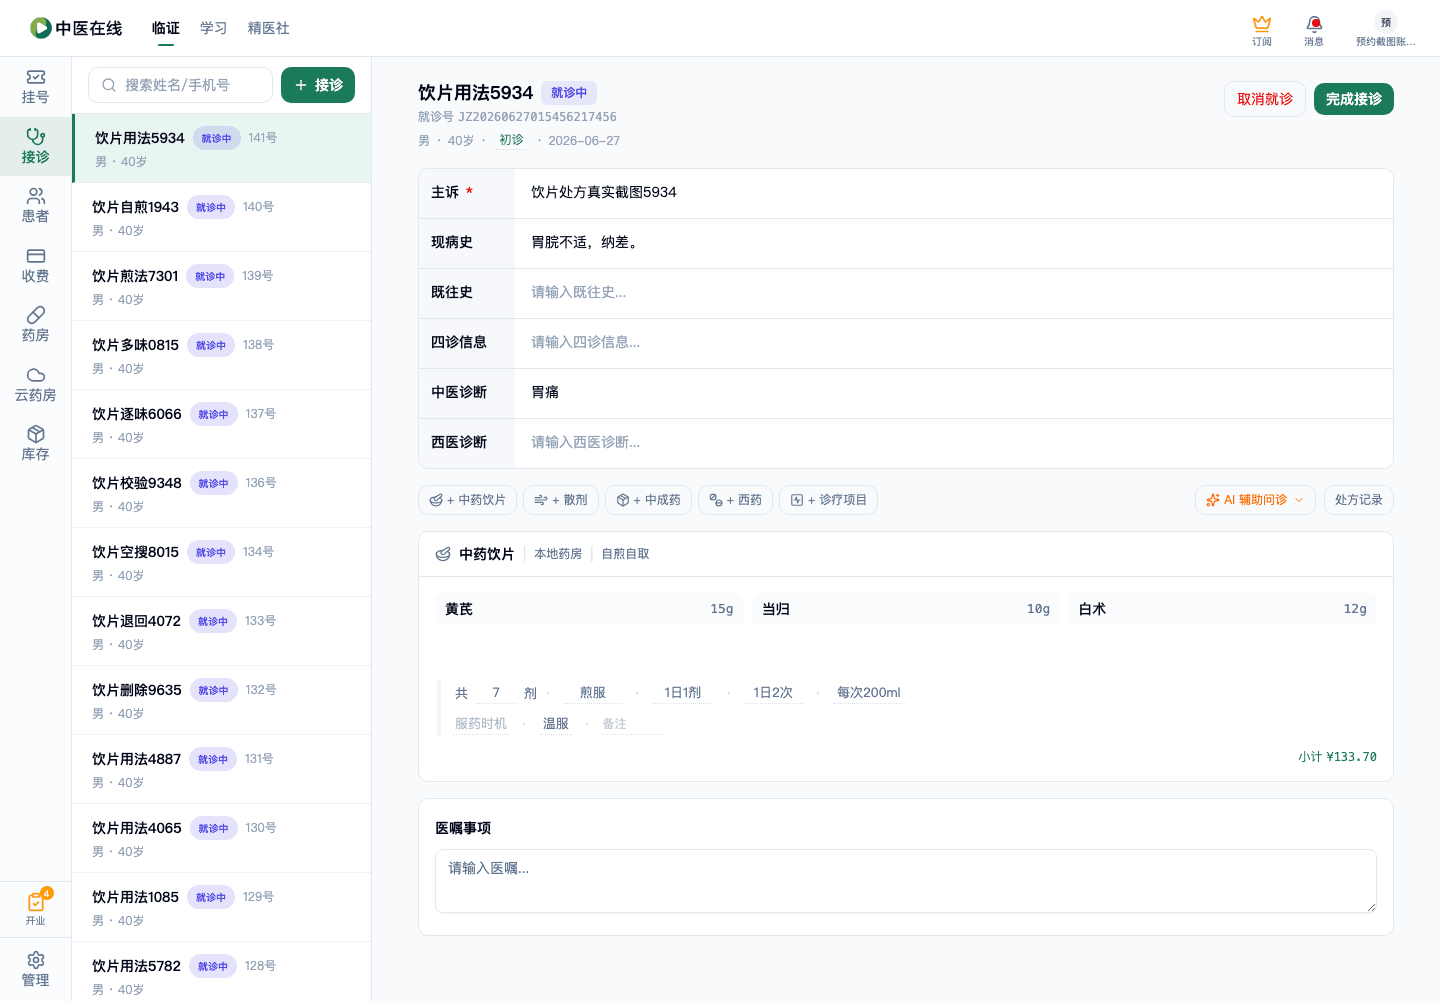Select the 本地药房 option
Viewport: 1440px width, 1001px height.
click(x=558, y=554)
